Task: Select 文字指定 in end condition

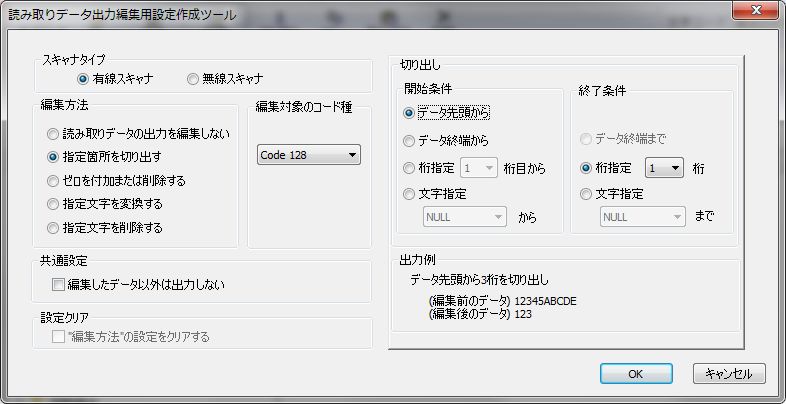Action: [587, 194]
